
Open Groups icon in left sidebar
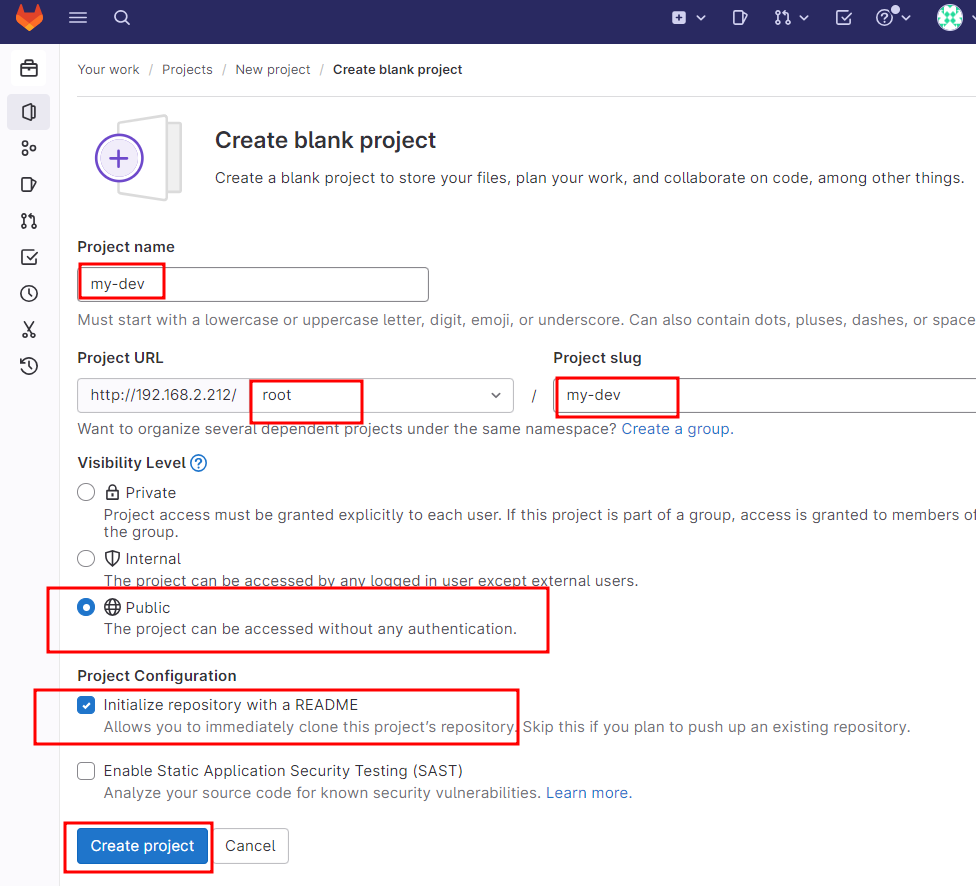pyautogui.click(x=29, y=148)
